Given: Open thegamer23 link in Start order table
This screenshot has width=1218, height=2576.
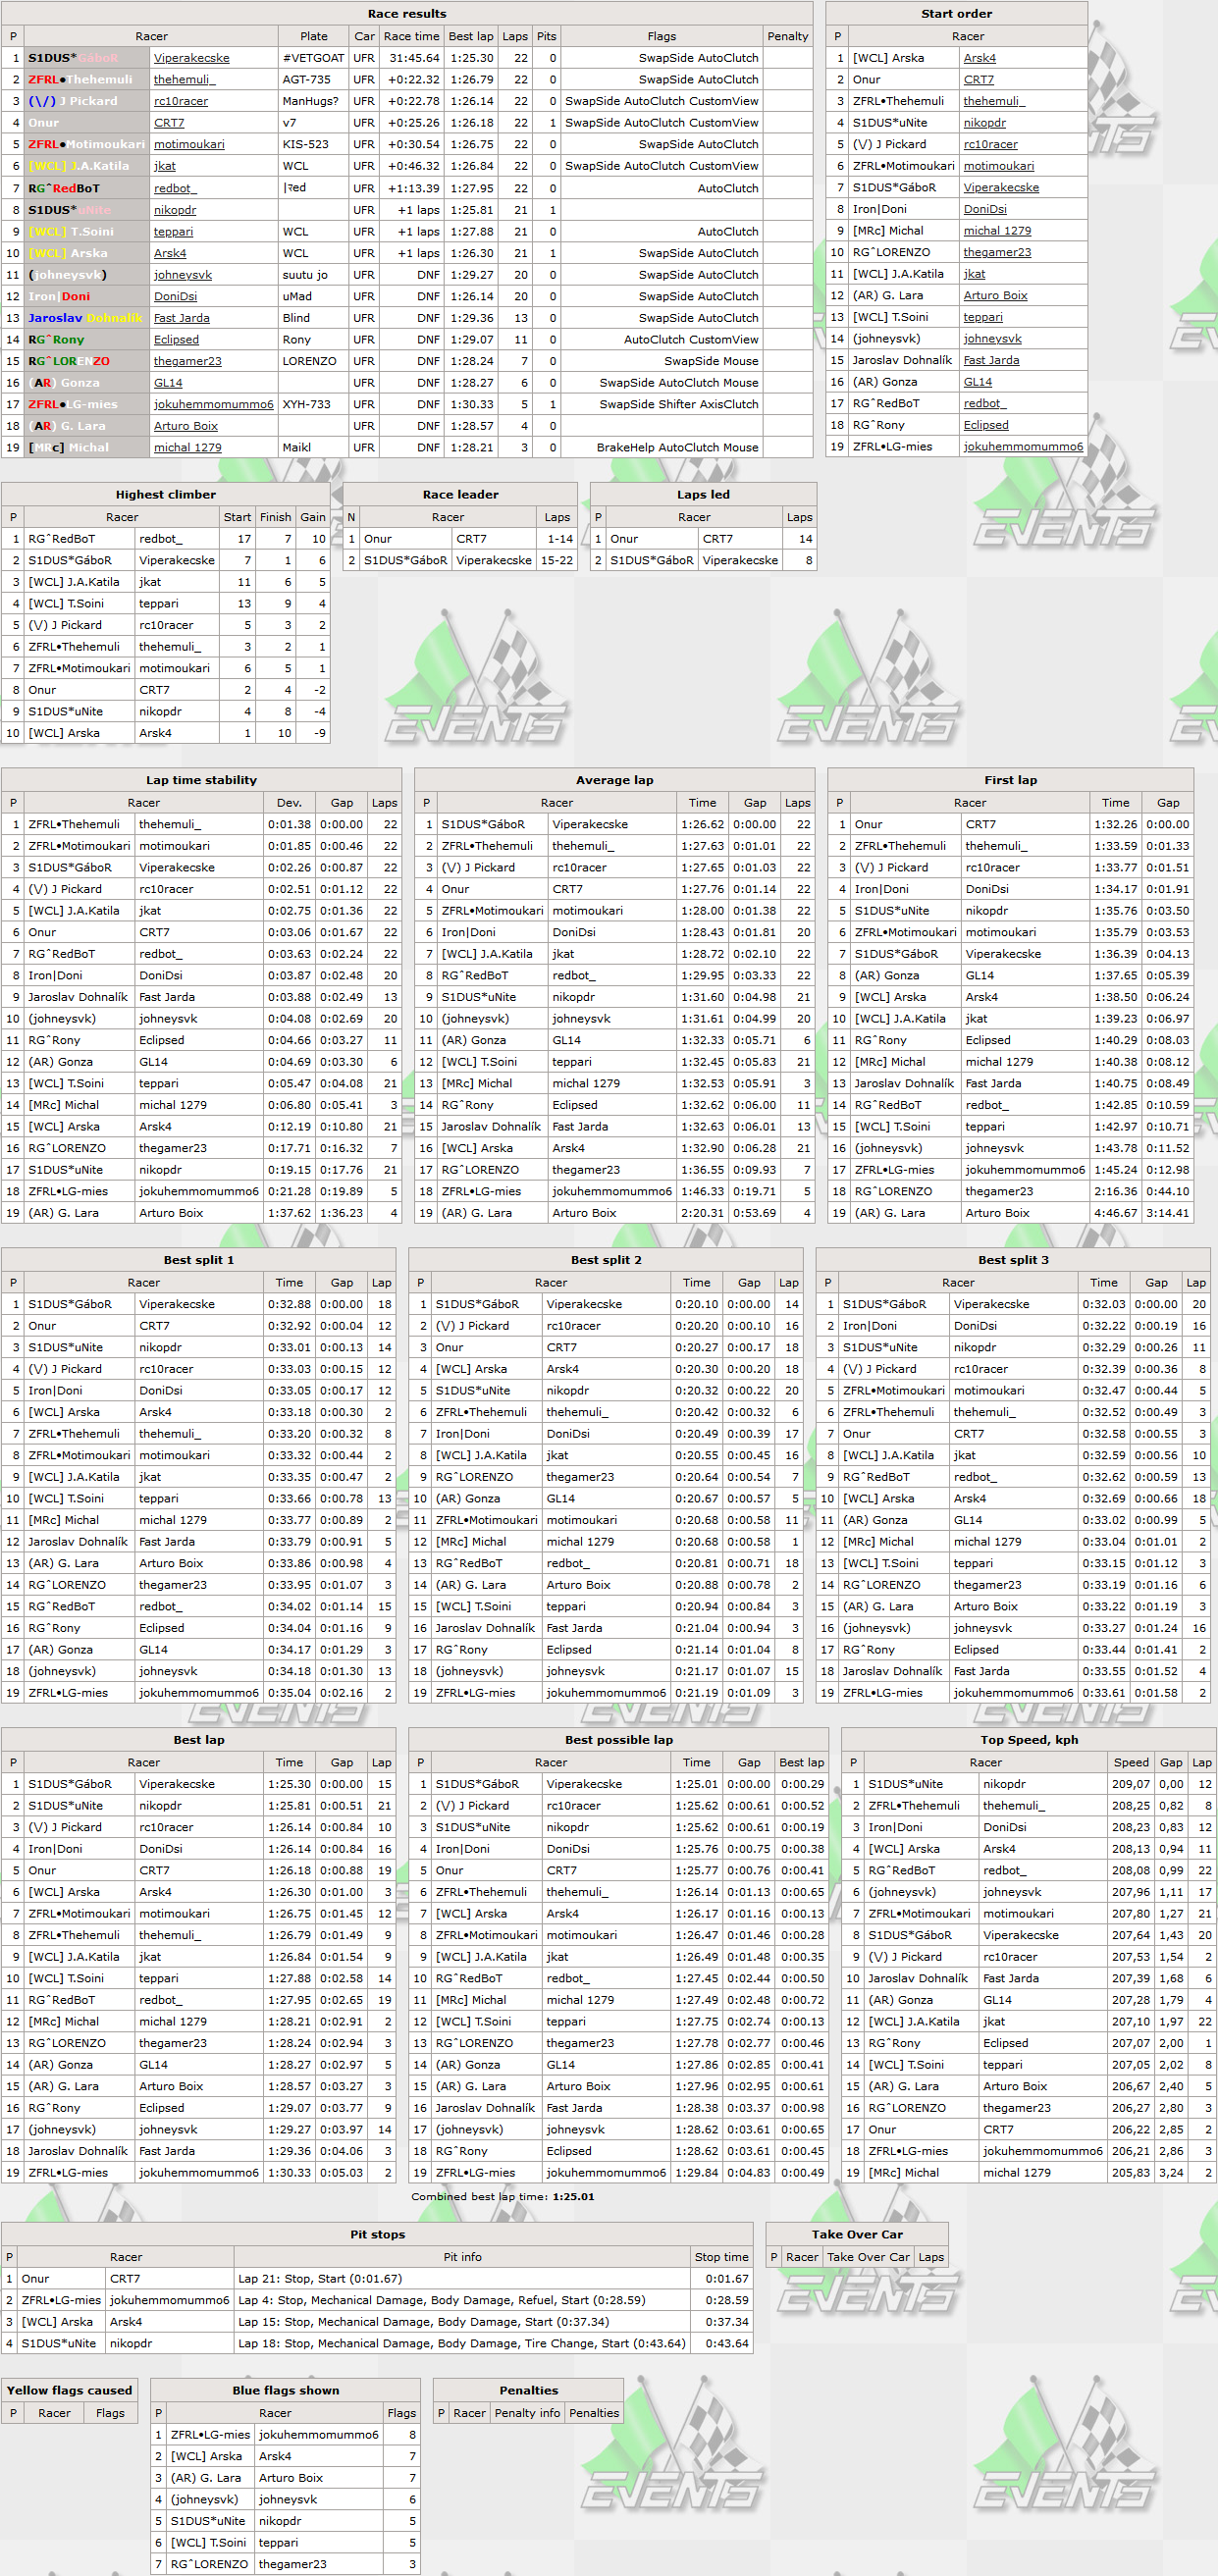Looking at the screenshot, I should coord(997,252).
